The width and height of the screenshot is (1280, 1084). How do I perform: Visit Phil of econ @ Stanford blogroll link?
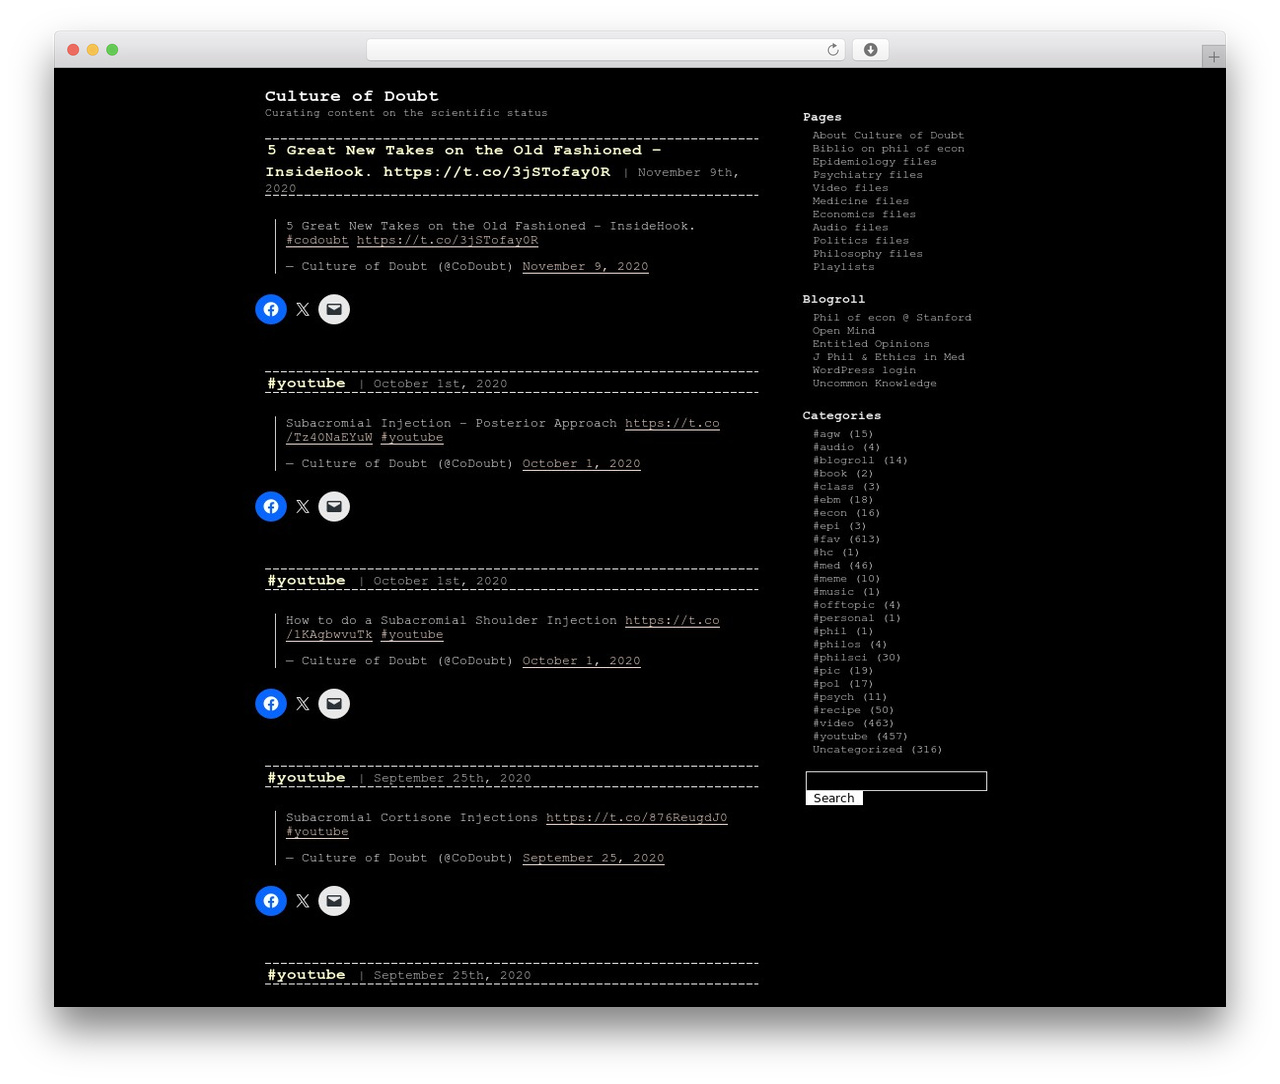click(892, 317)
